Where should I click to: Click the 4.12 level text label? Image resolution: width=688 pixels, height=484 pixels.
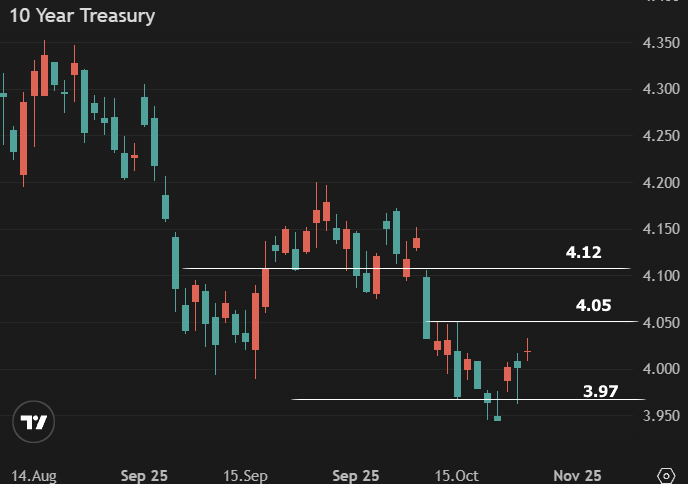coord(583,252)
